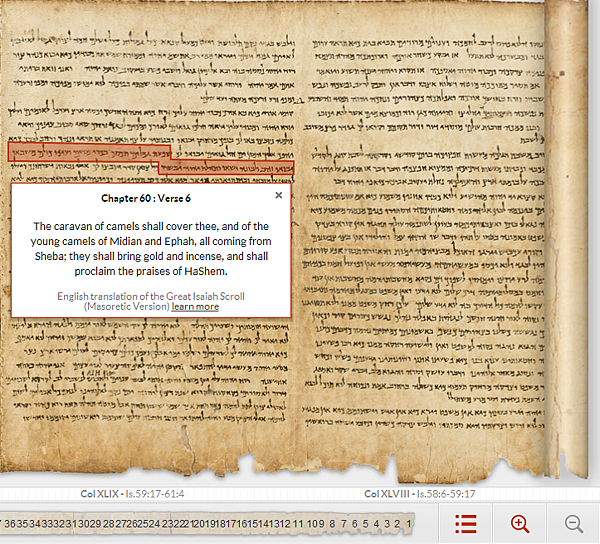Jump to column 3 in the scroll navigator

[x=386, y=524]
